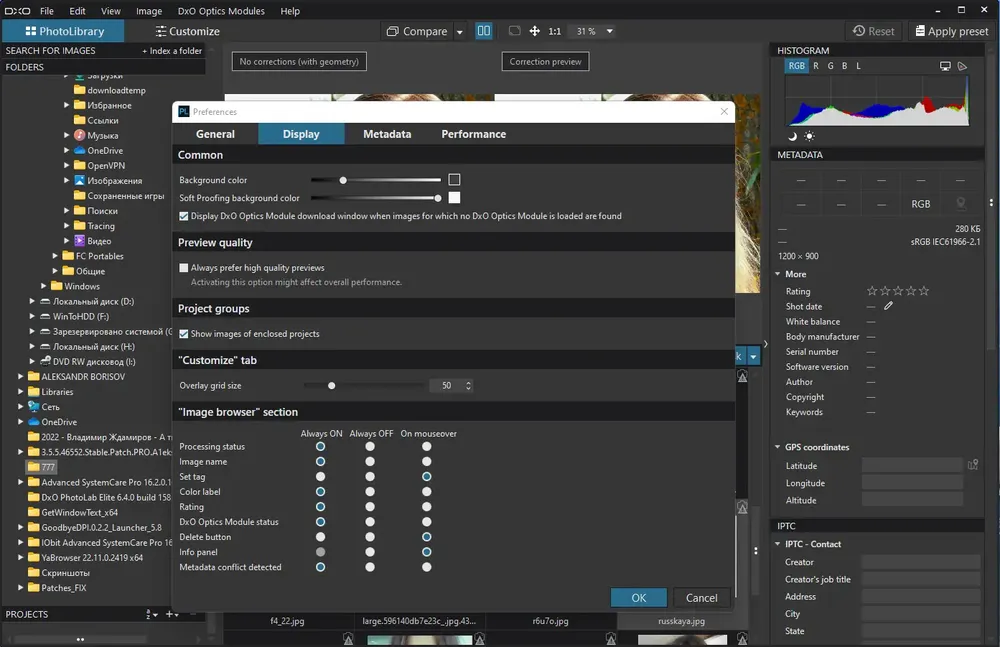Set Rating to Always OFF
1000x647 pixels.
(370, 507)
